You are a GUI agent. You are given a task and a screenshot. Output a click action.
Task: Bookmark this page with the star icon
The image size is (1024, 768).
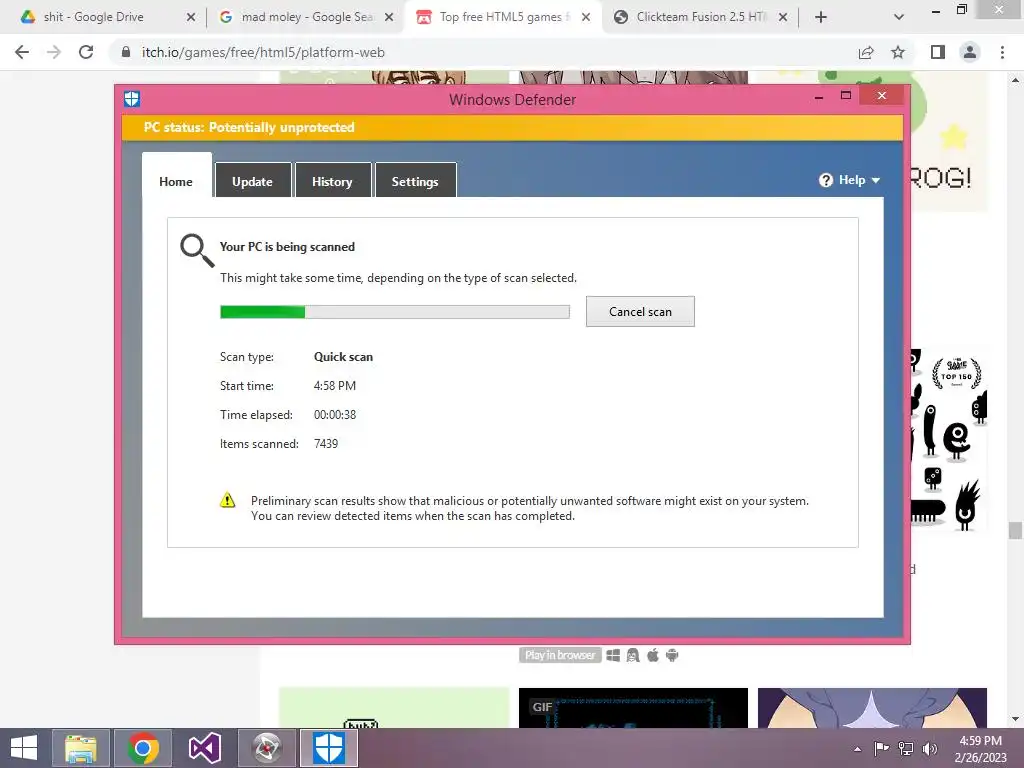coord(898,52)
